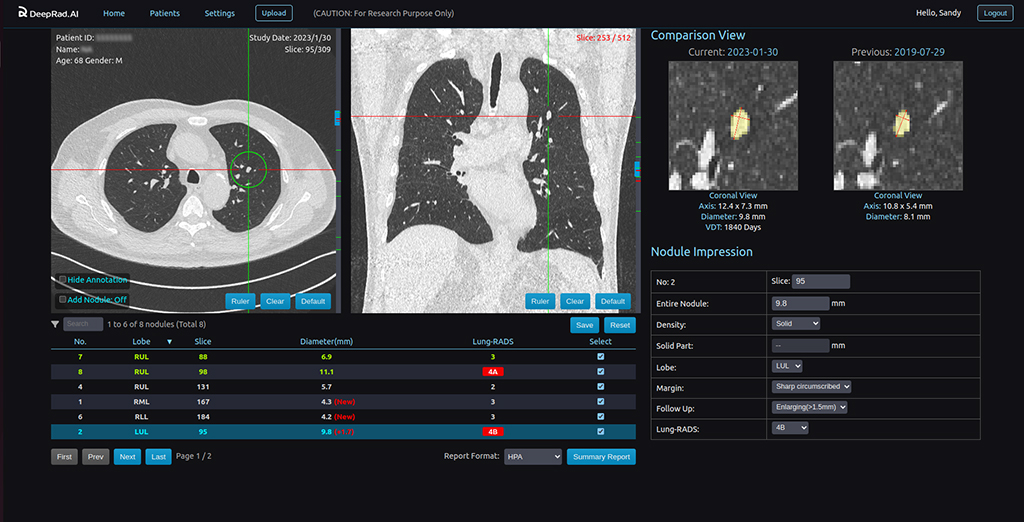This screenshot has width=1024, height=522.
Task: Click the Entire Nodule size input field
Action: (800, 303)
